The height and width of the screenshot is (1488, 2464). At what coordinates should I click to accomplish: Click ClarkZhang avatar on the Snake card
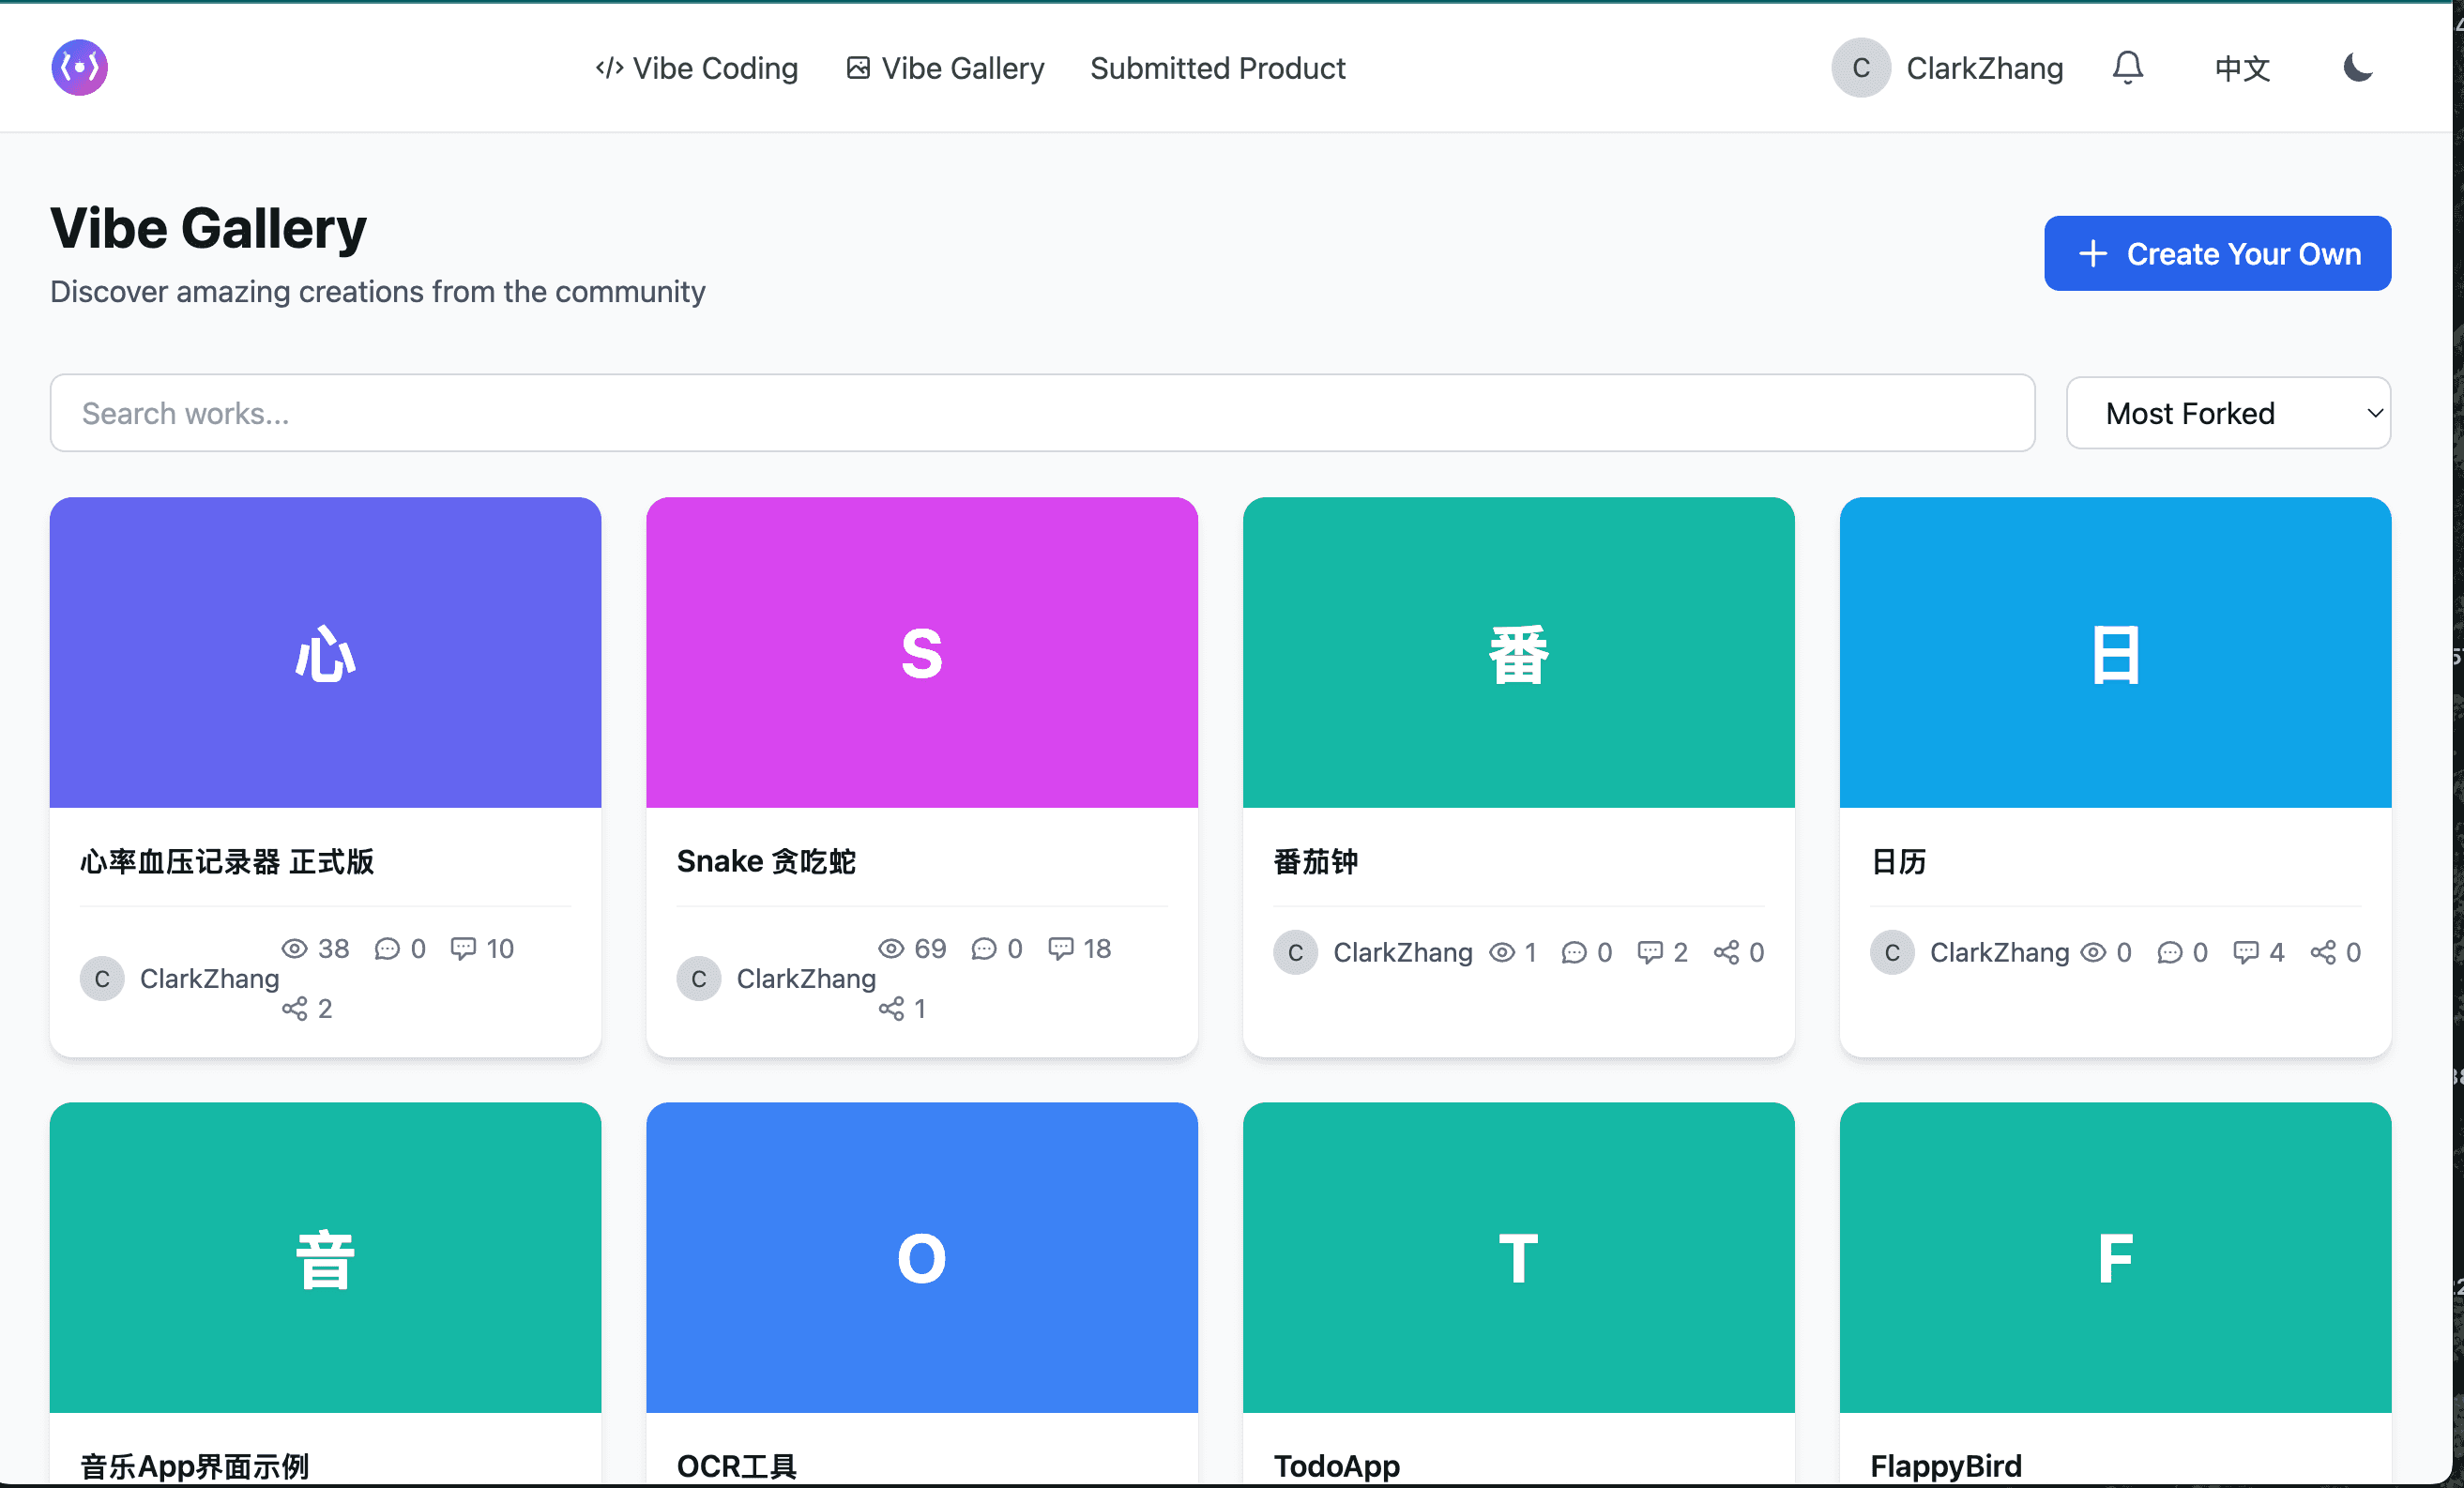click(x=698, y=979)
